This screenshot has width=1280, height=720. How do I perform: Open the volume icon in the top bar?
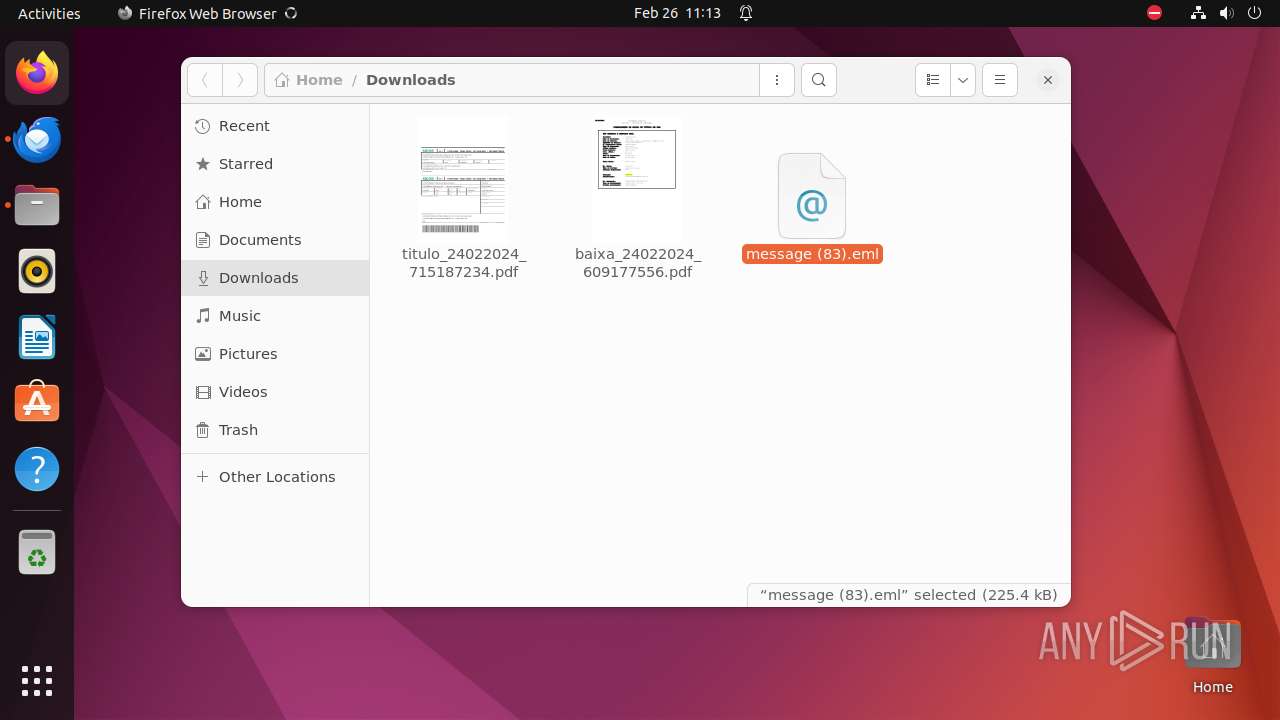click(1226, 13)
